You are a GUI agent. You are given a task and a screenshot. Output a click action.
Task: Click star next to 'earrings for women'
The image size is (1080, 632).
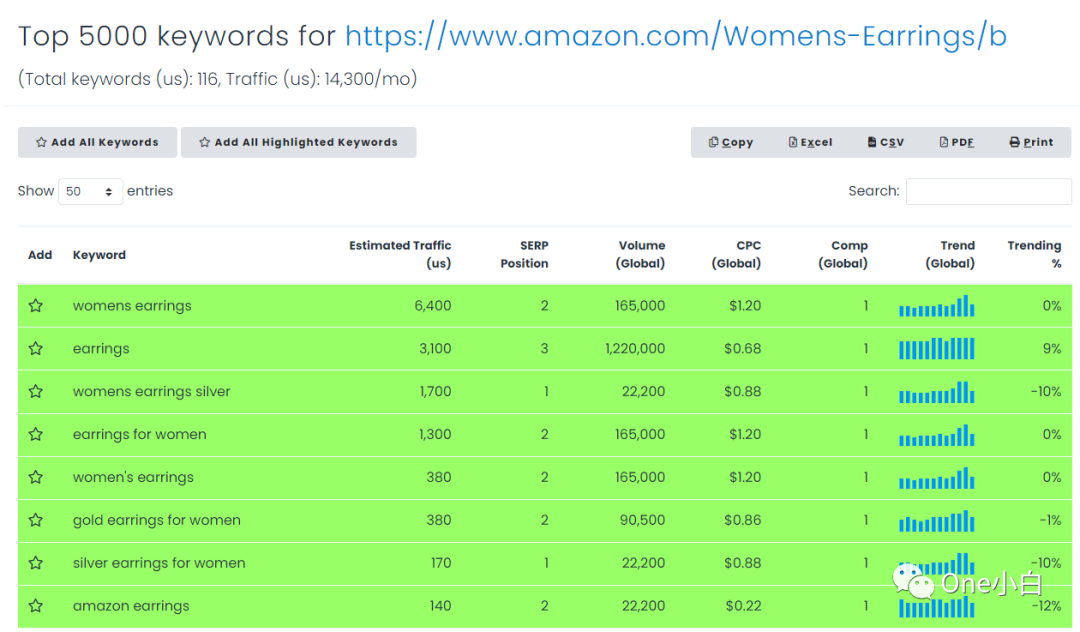pos(36,434)
